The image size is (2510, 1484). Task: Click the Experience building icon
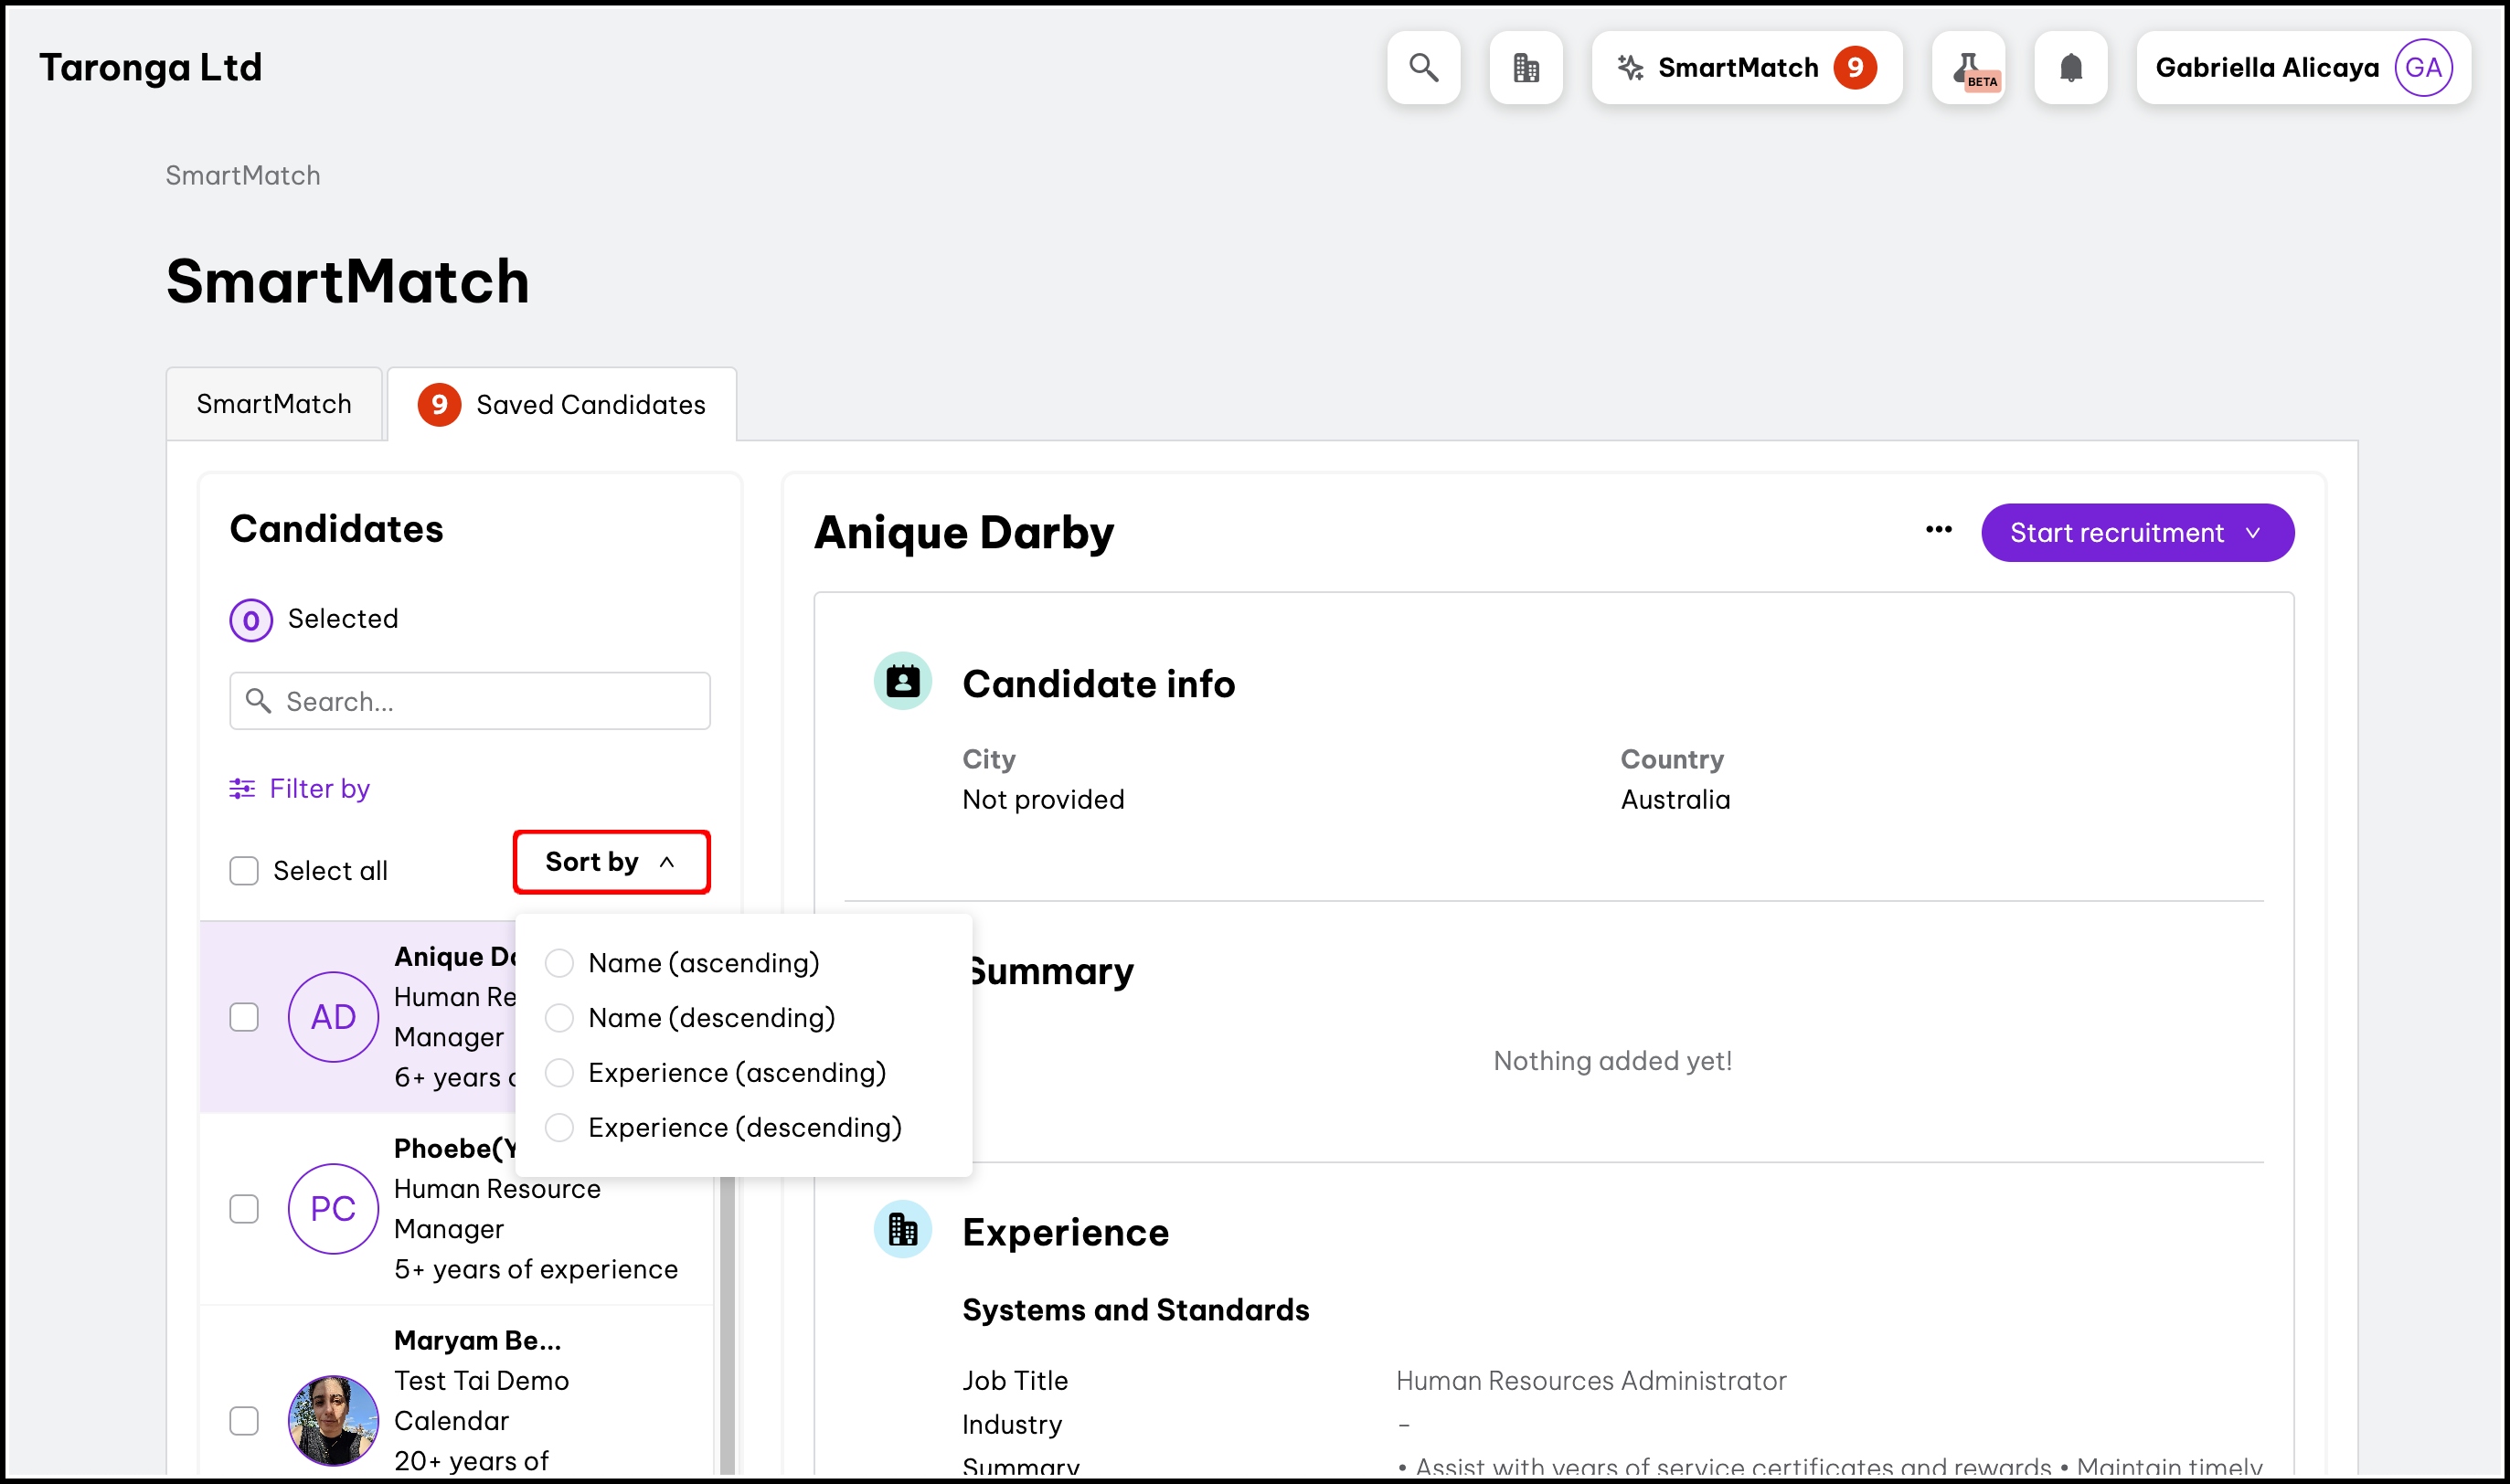coord(903,1229)
